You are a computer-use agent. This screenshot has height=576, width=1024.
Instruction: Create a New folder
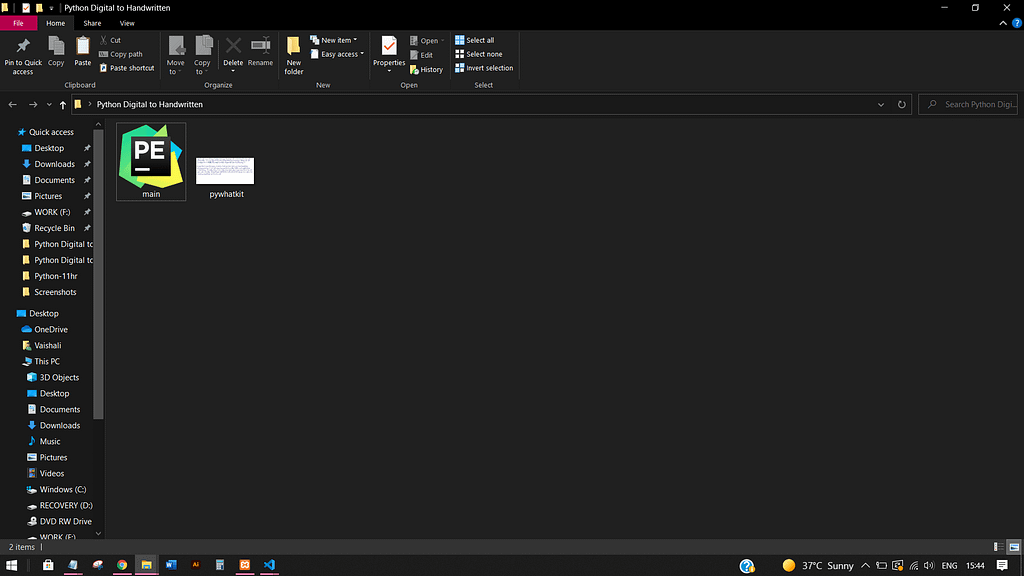tap(293, 54)
